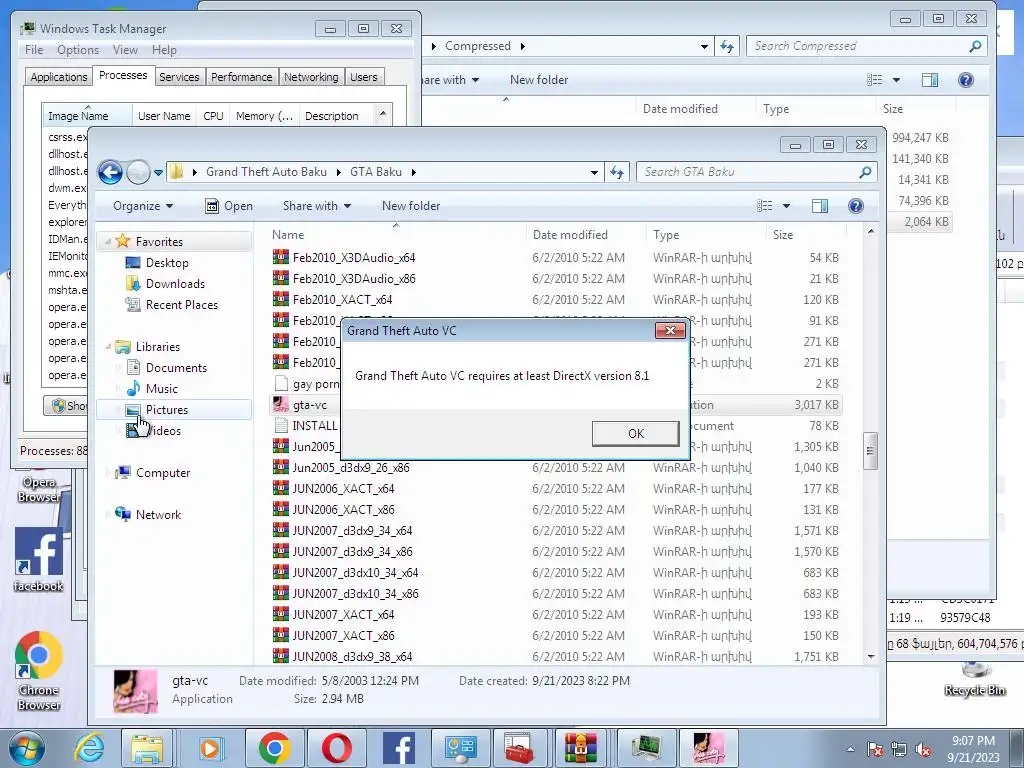Show hidden system tray icons
Viewport: 1024px width, 768px height.
tap(850, 749)
